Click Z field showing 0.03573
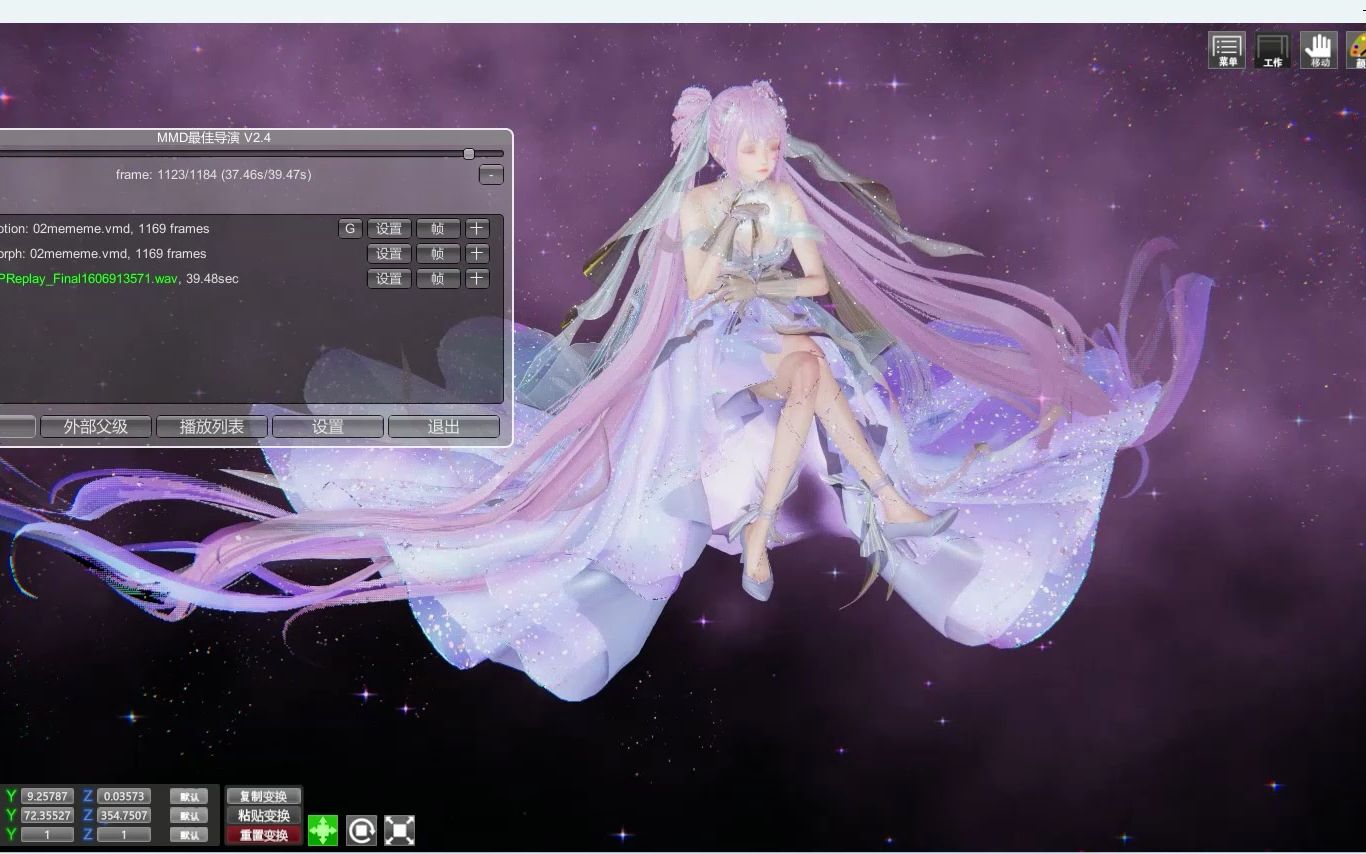 pos(124,796)
